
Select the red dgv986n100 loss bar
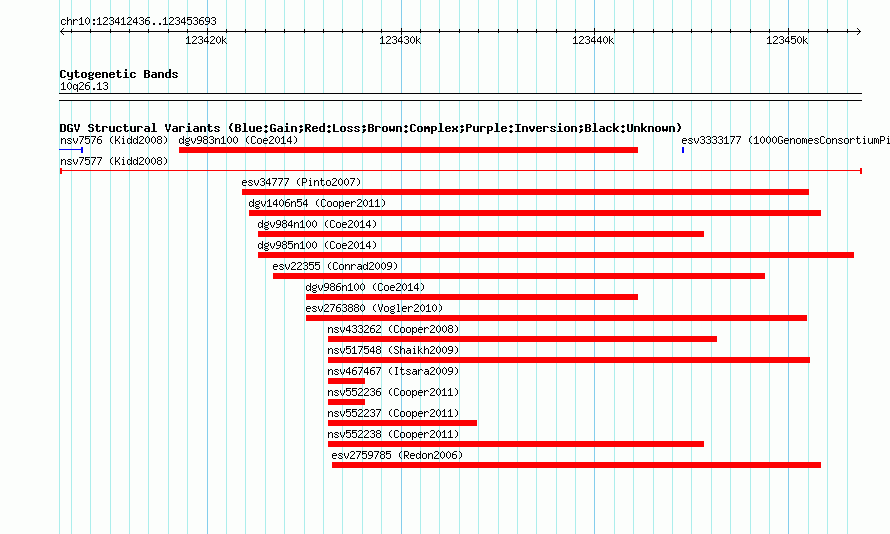coord(472,297)
